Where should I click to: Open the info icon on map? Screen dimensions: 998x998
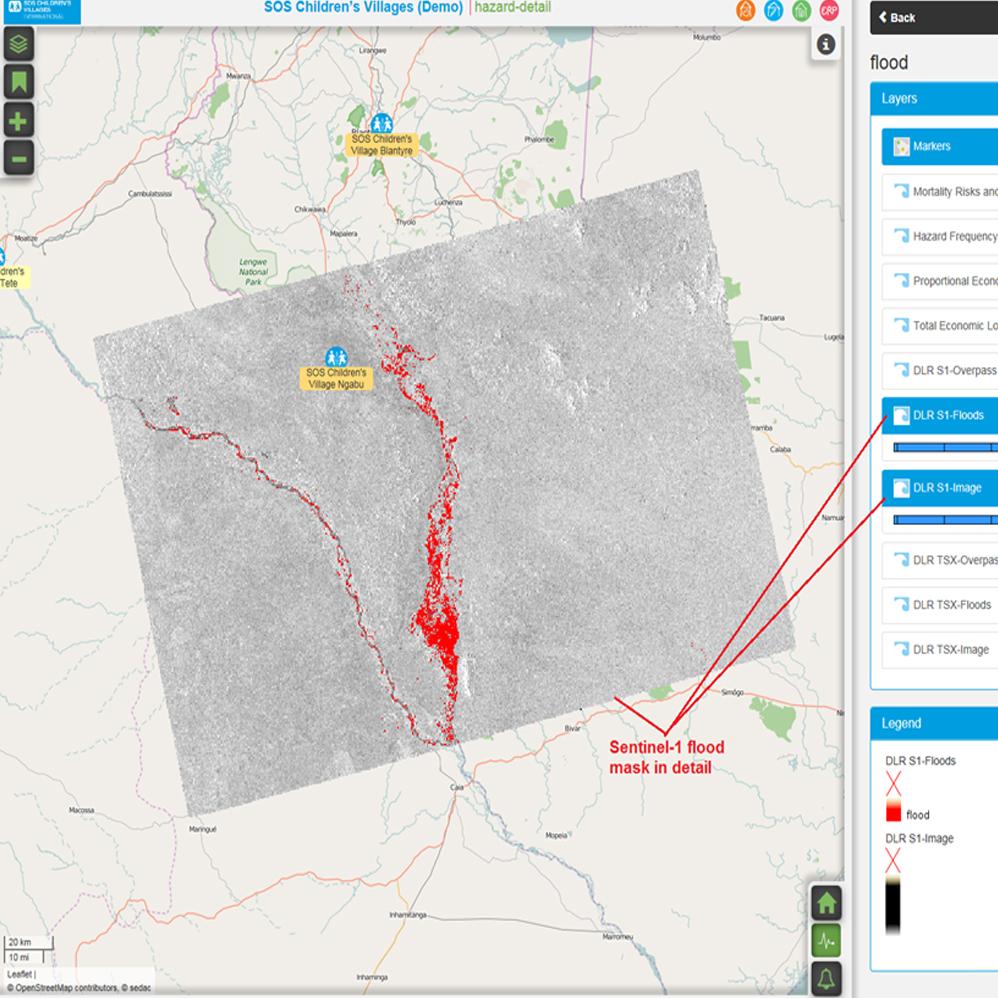point(826,45)
